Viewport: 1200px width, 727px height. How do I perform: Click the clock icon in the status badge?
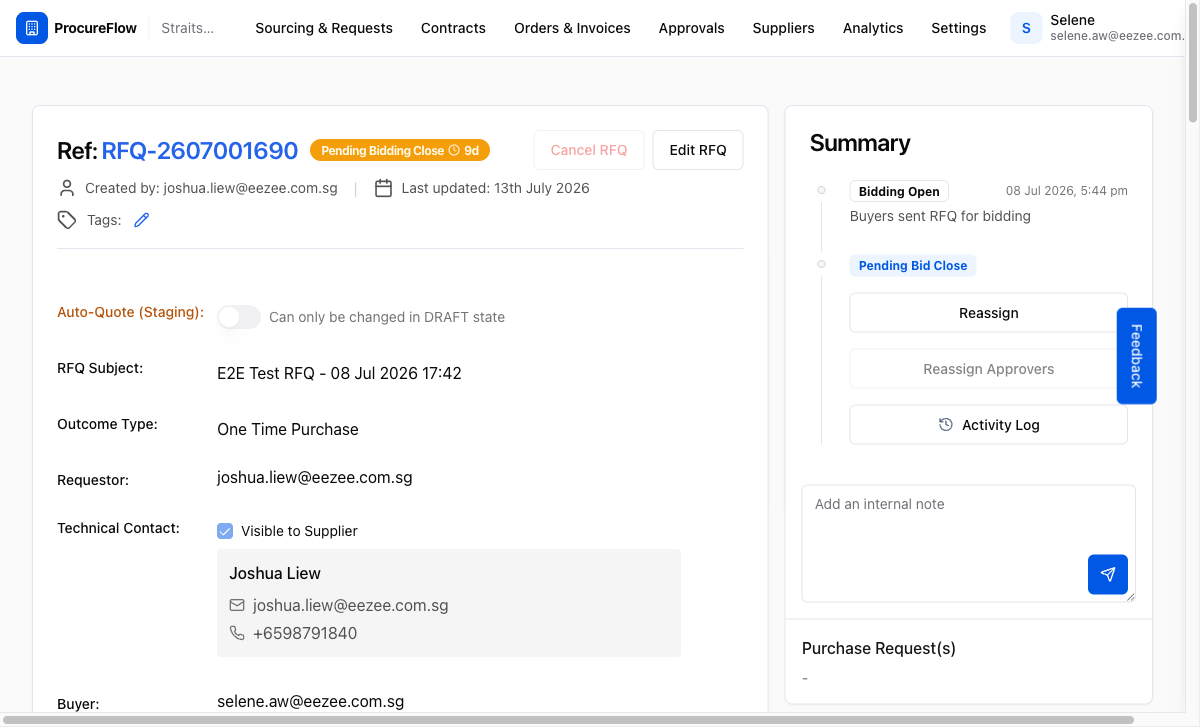point(454,151)
